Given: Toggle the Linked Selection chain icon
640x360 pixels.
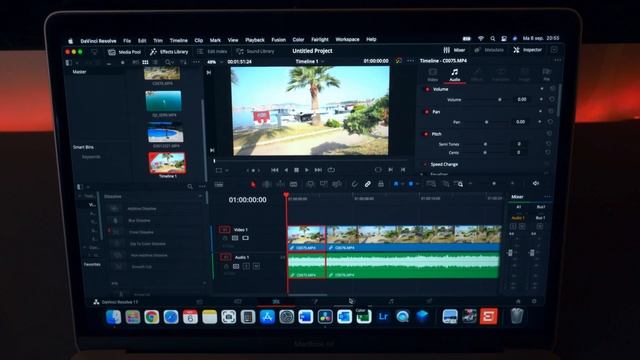Looking at the screenshot, I should coord(368,184).
